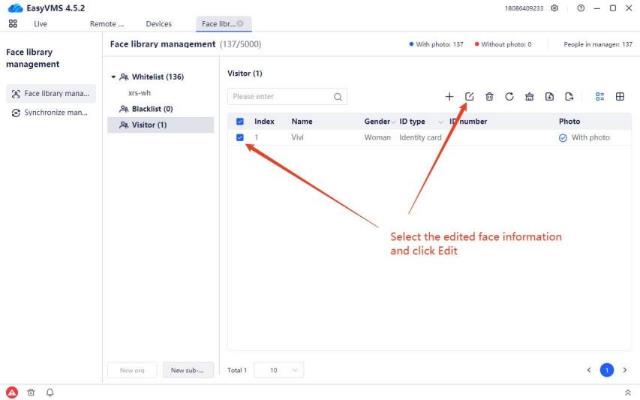Viewport: 640px width, 400px height.
Task: Click the search magnifier icon
Action: coord(338,97)
